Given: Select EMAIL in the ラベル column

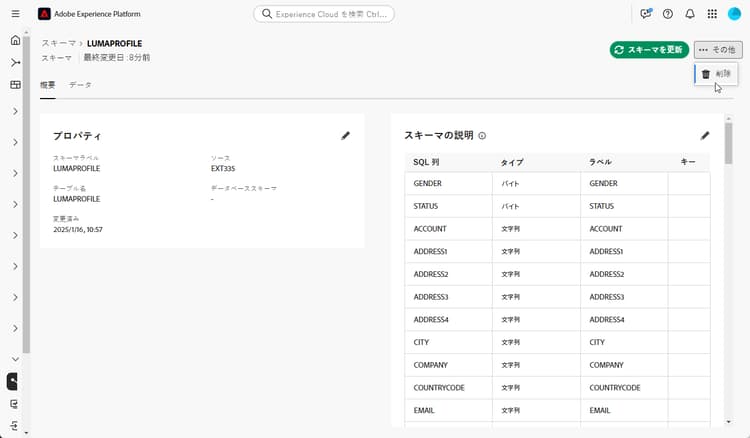Looking at the screenshot, I should click(599, 410).
